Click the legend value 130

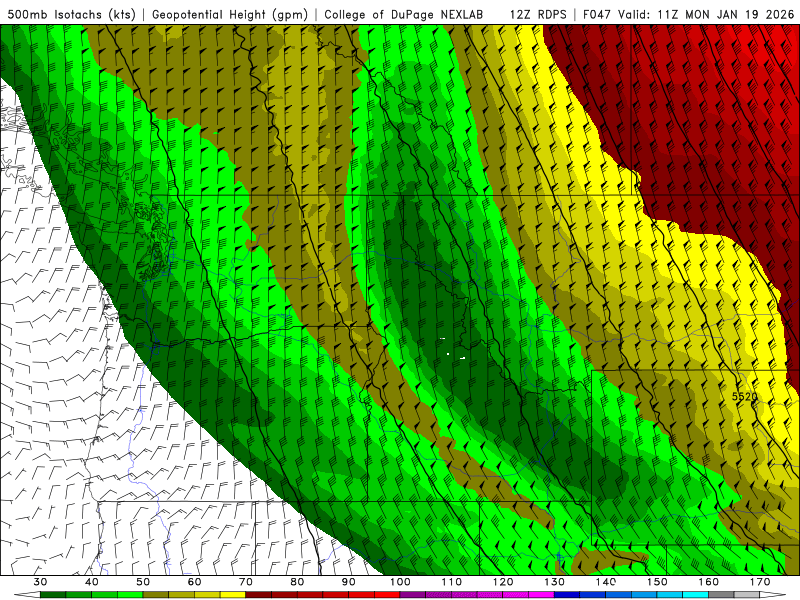click(x=555, y=582)
